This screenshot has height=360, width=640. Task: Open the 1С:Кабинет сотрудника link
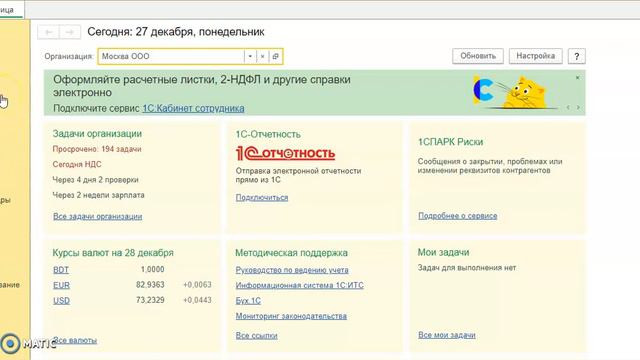[193, 108]
